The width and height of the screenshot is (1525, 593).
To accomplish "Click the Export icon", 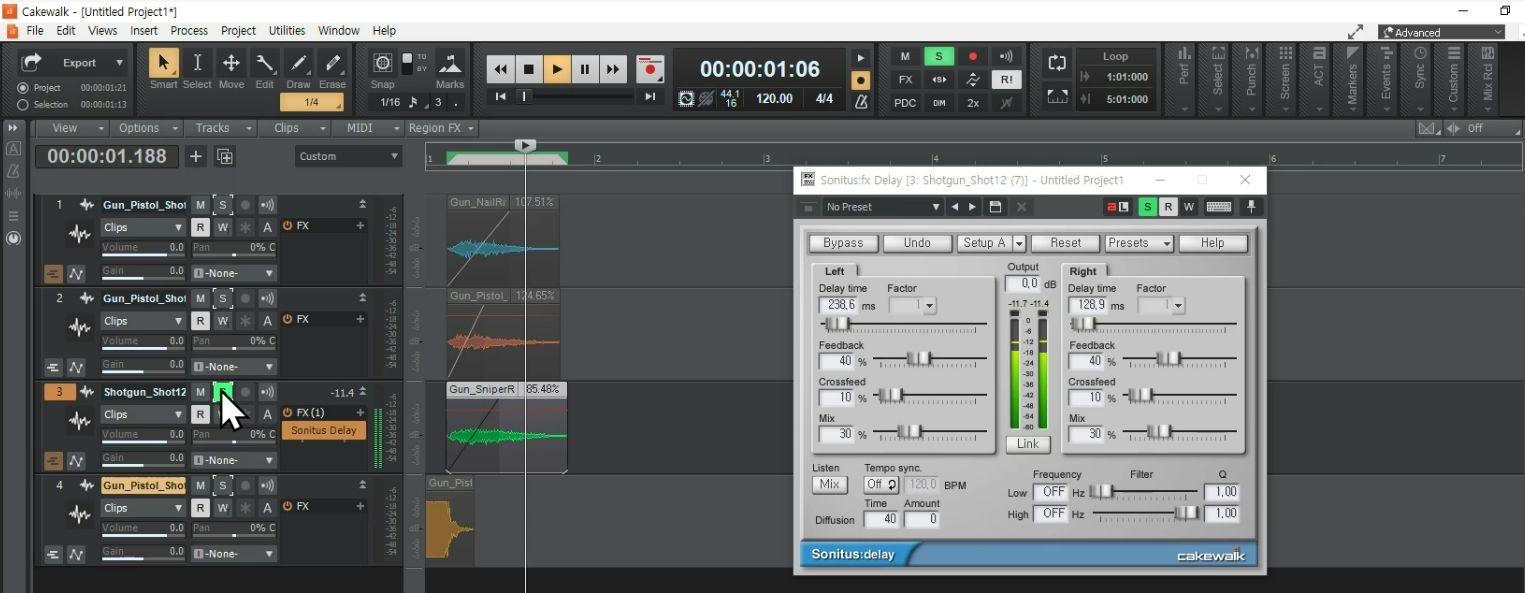I will (x=32, y=62).
